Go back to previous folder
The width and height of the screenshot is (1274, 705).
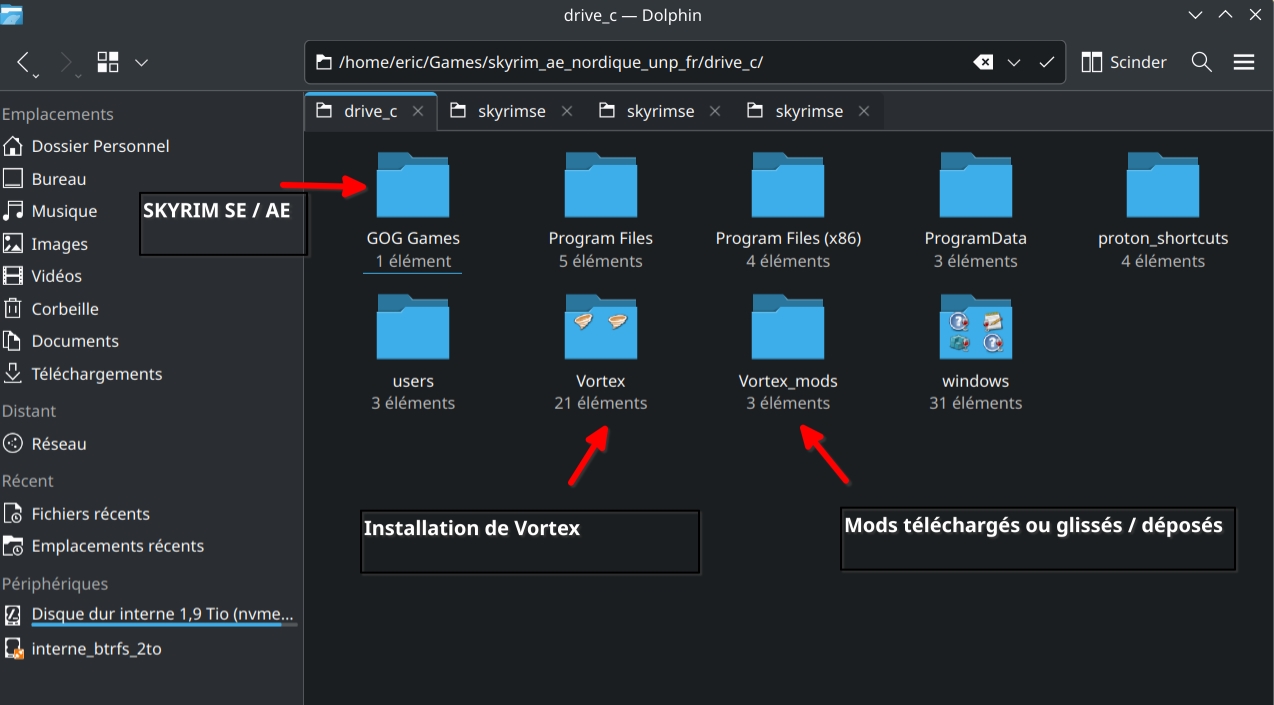click(x=26, y=62)
